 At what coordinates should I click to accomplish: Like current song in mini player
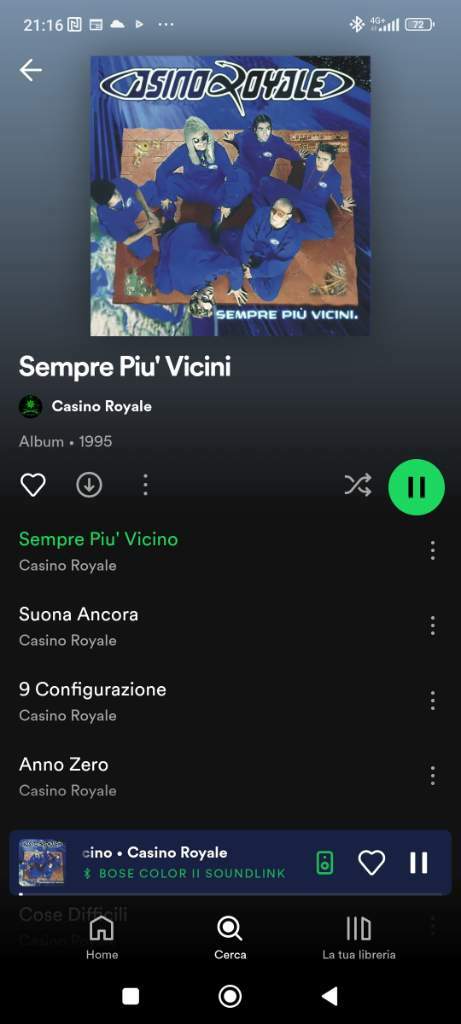pos(372,863)
